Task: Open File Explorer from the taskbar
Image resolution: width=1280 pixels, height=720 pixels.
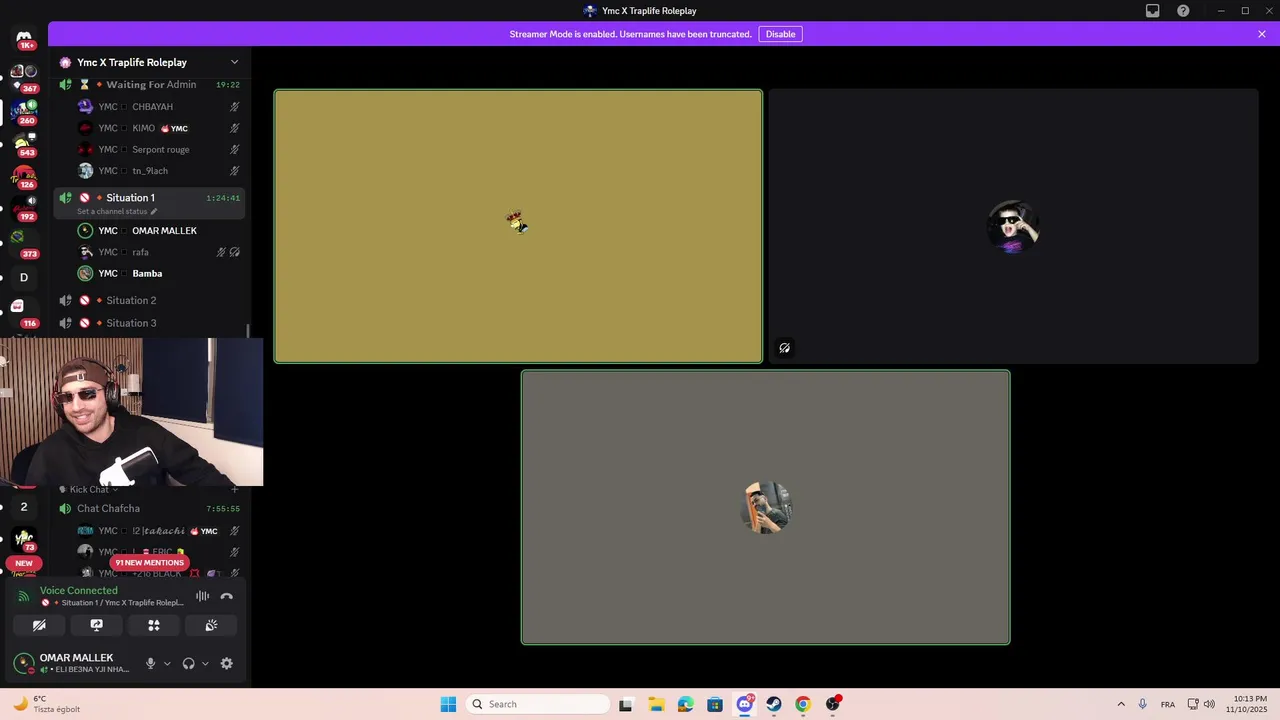Action: (656, 704)
